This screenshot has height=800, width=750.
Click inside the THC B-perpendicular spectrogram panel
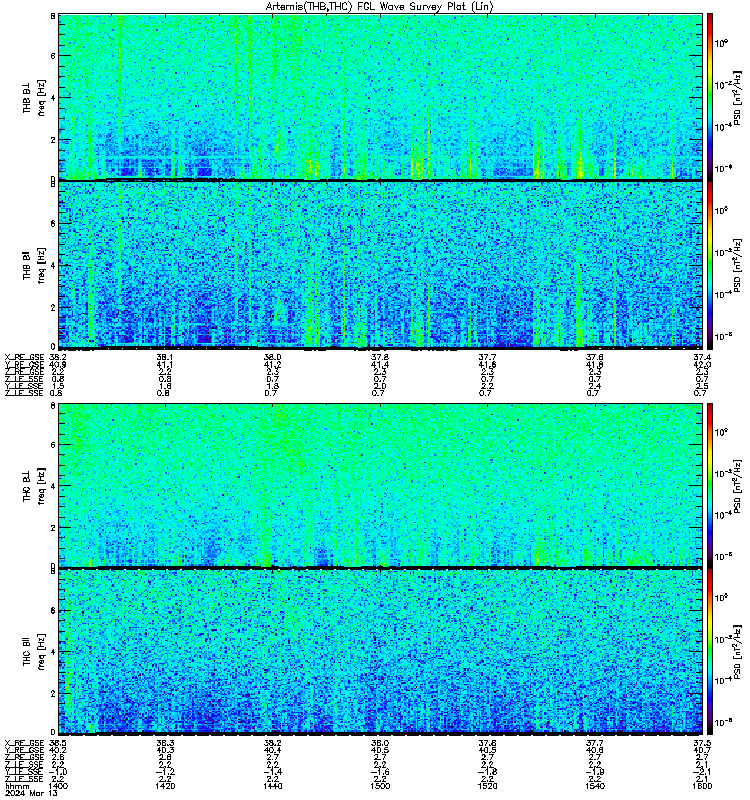pos(380,485)
